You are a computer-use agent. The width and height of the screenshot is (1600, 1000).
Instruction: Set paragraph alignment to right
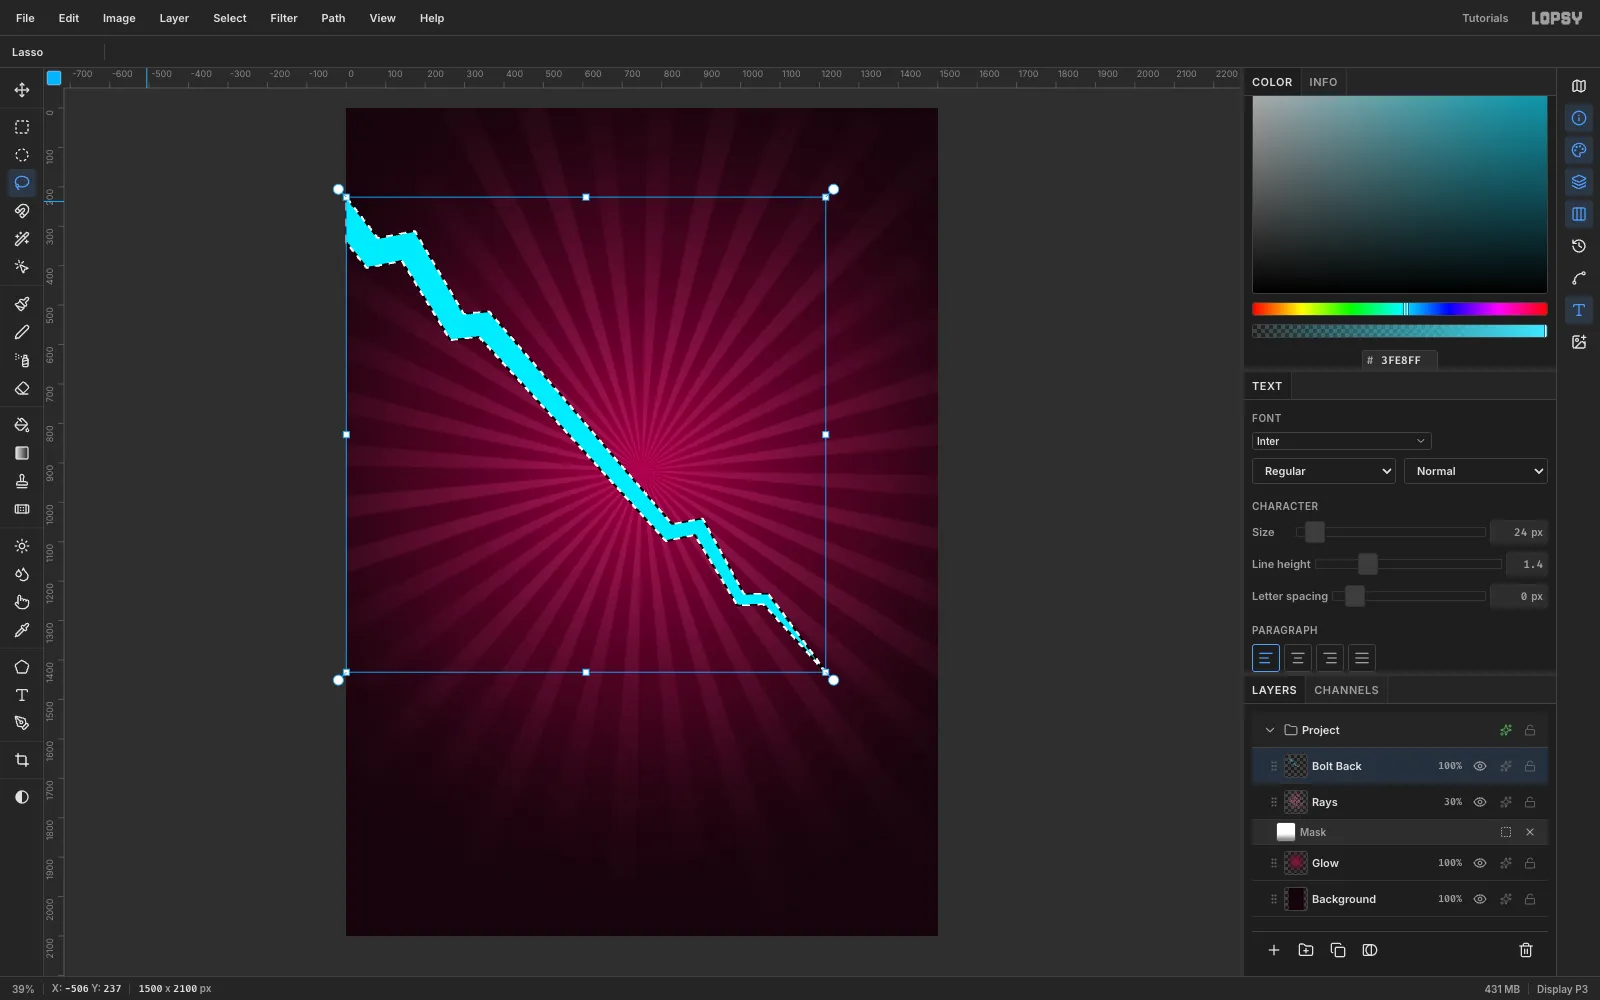coord(1329,658)
